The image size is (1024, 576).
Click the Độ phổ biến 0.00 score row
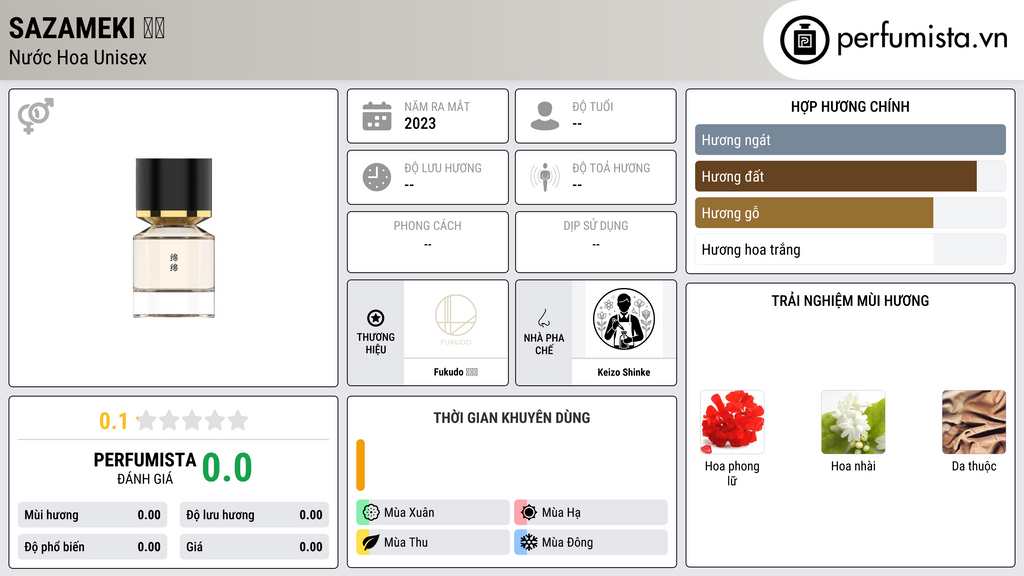pos(92,547)
